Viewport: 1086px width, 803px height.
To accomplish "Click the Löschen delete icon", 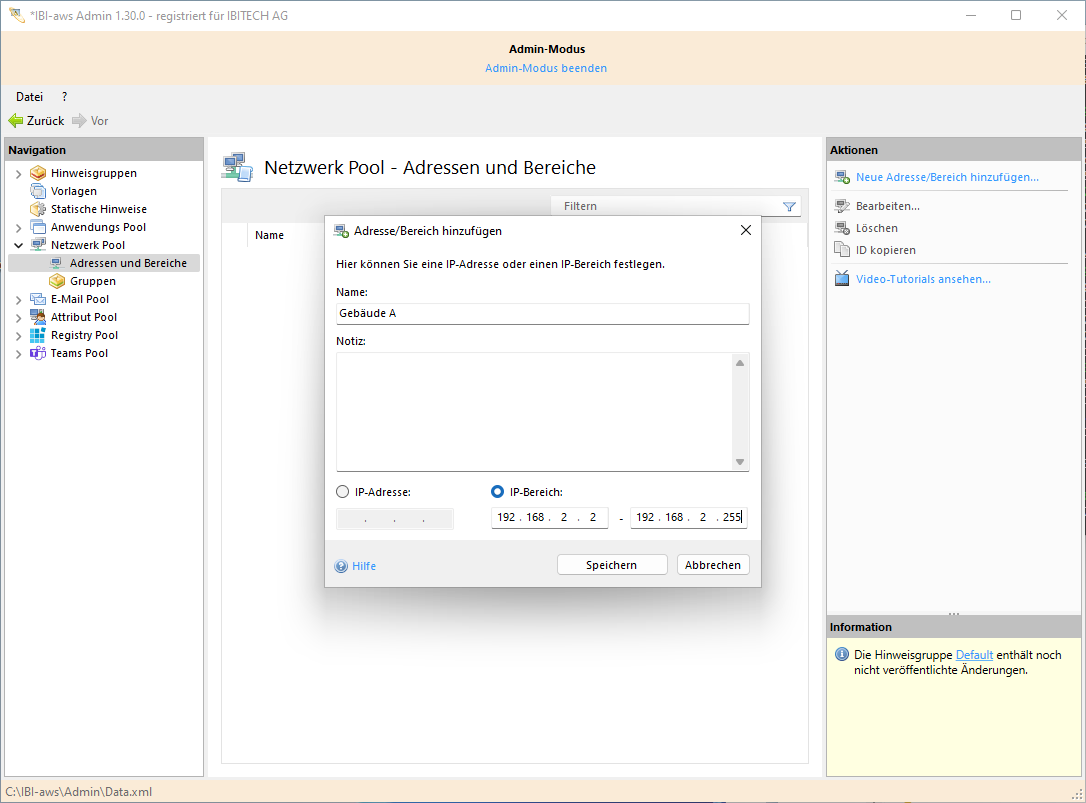I will (x=842, y=228).
